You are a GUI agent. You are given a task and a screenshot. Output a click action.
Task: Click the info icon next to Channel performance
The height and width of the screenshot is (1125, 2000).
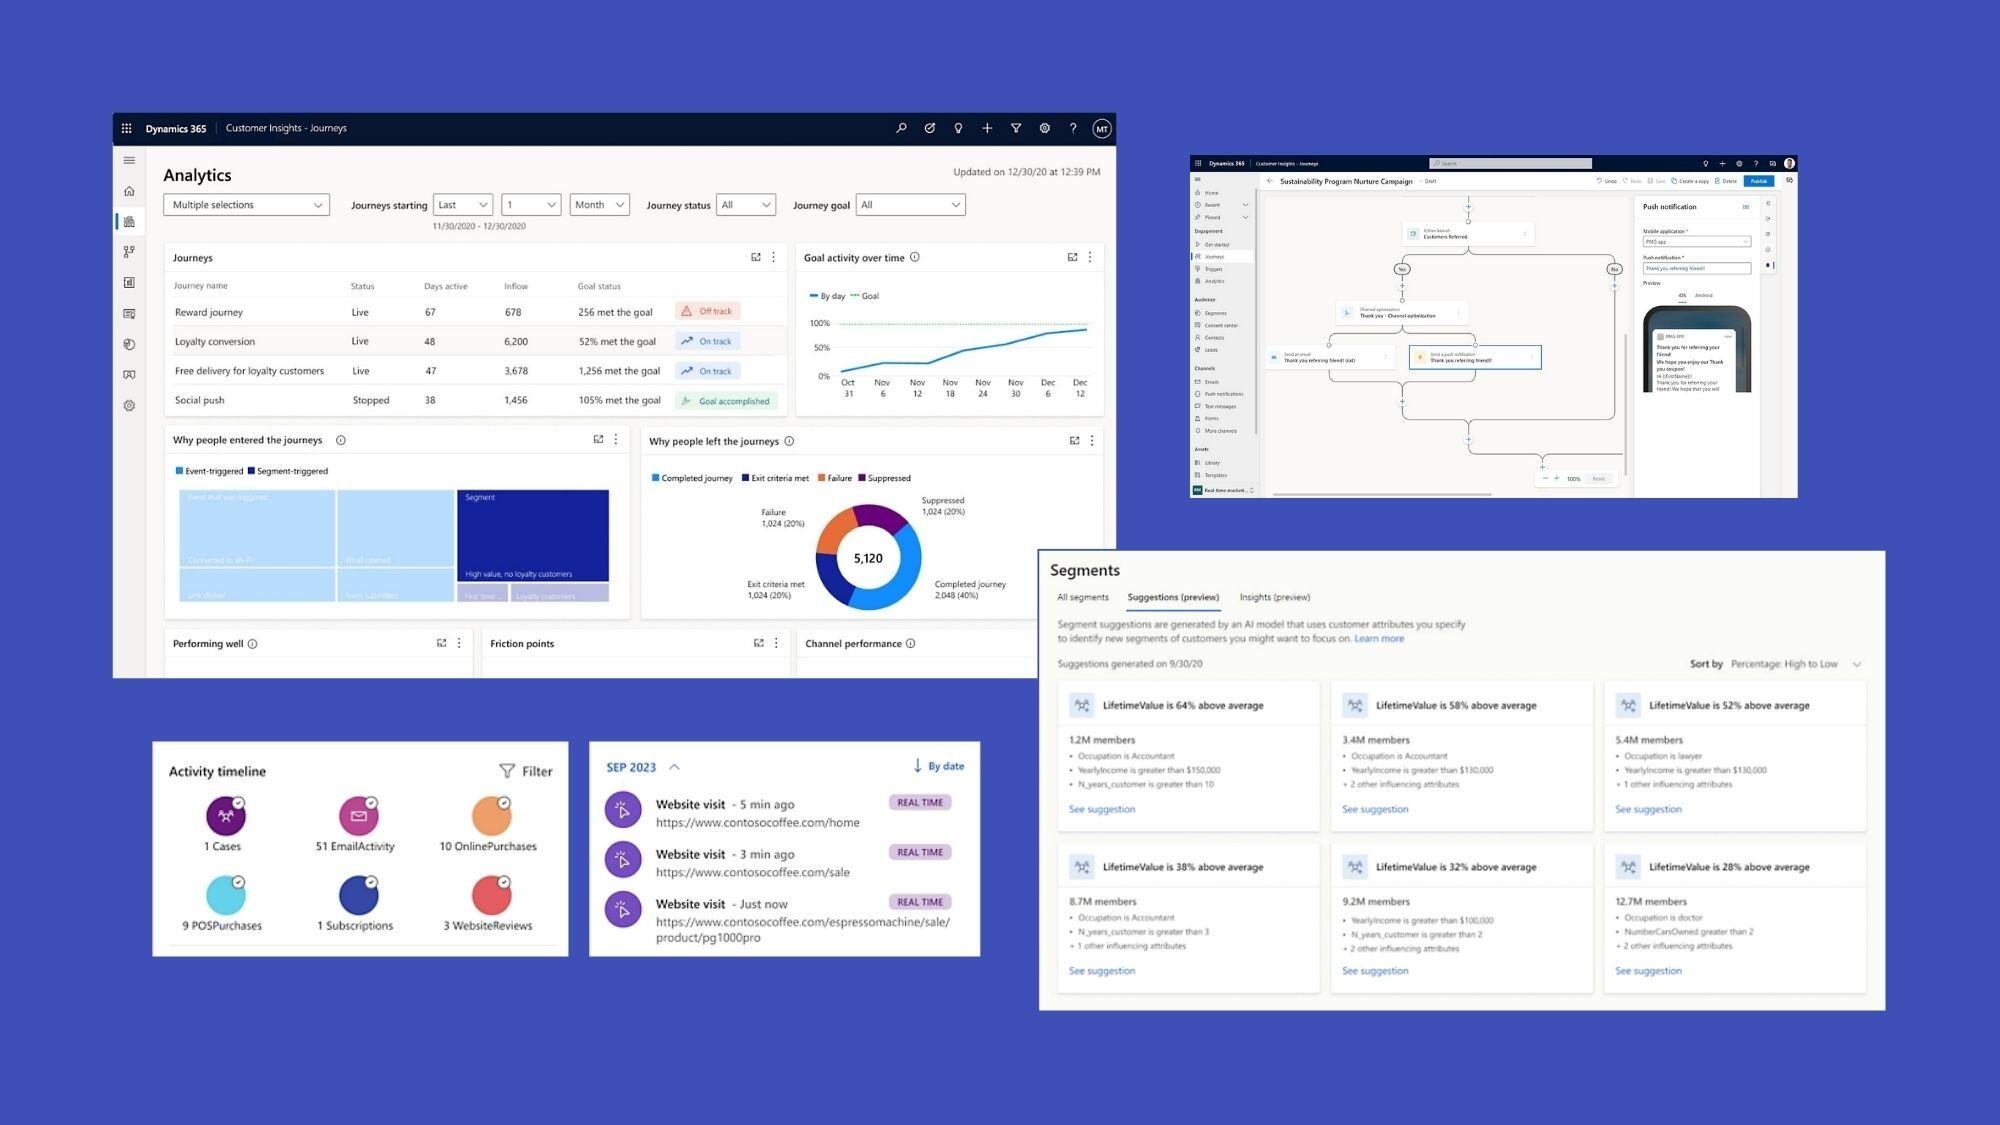point(910,643)
